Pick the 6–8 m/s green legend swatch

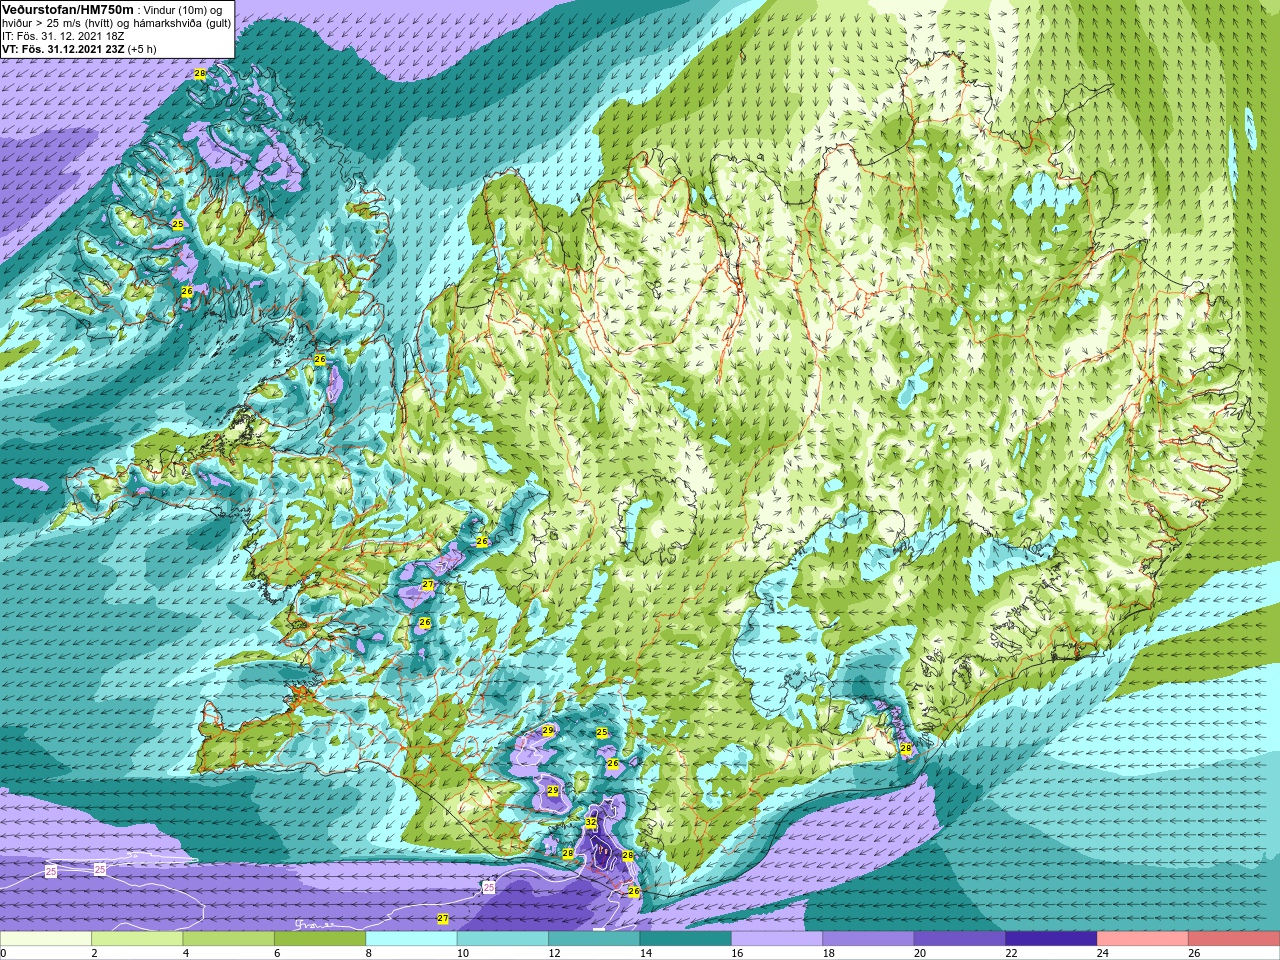pyautogui.click(x=320, y=939)
